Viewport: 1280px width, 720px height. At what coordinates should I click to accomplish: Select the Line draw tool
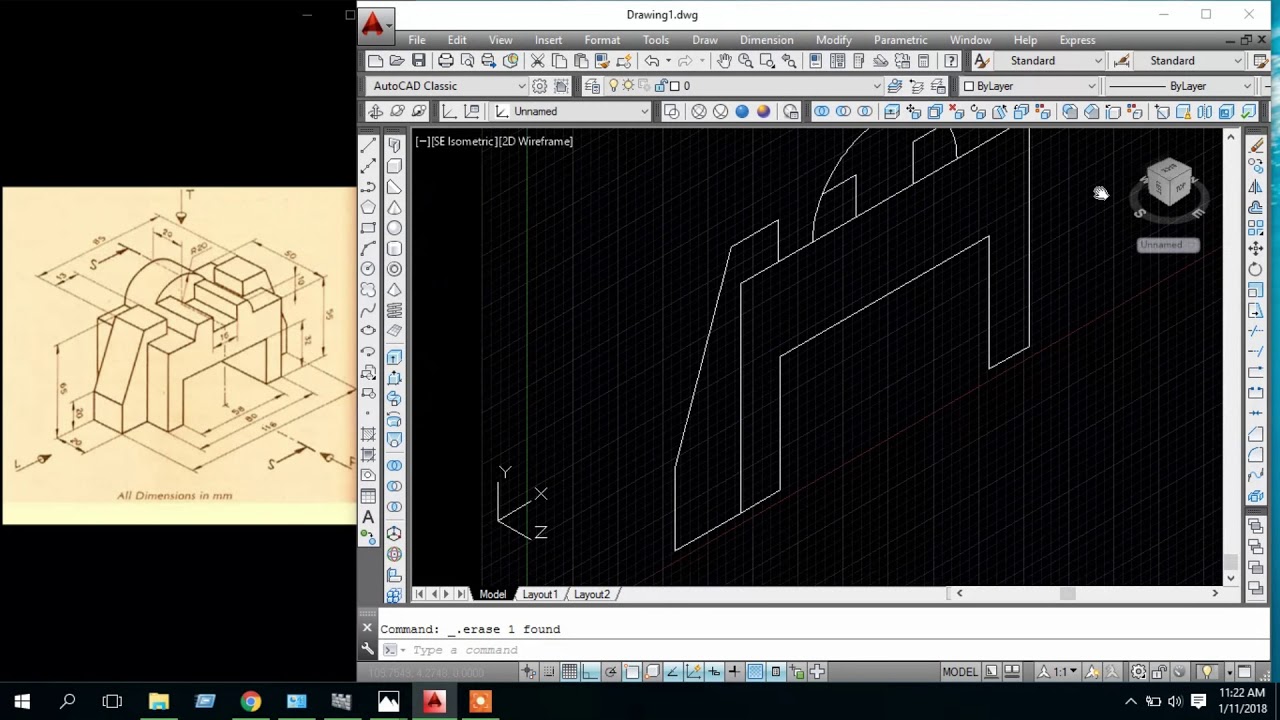tap(368, 146)
